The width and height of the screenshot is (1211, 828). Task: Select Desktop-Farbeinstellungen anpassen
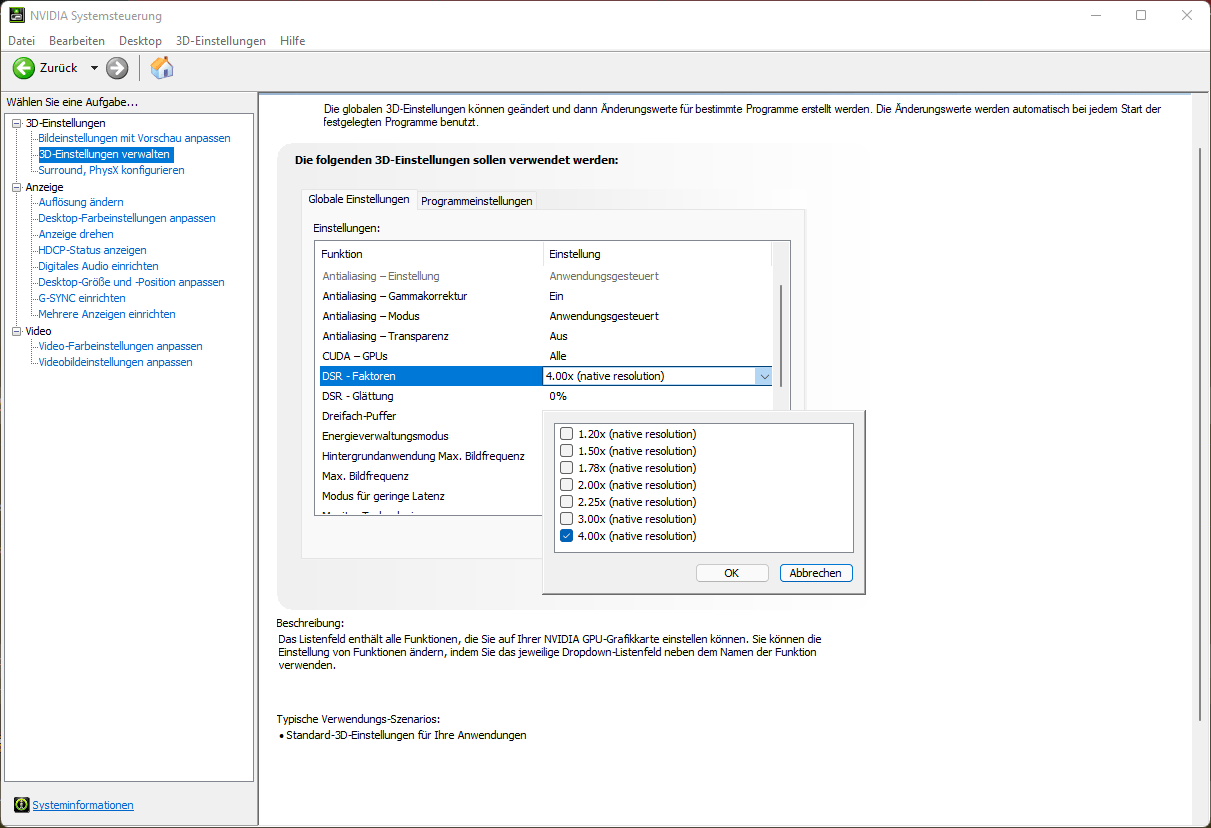pyautogui.click(x=127, y=218)
